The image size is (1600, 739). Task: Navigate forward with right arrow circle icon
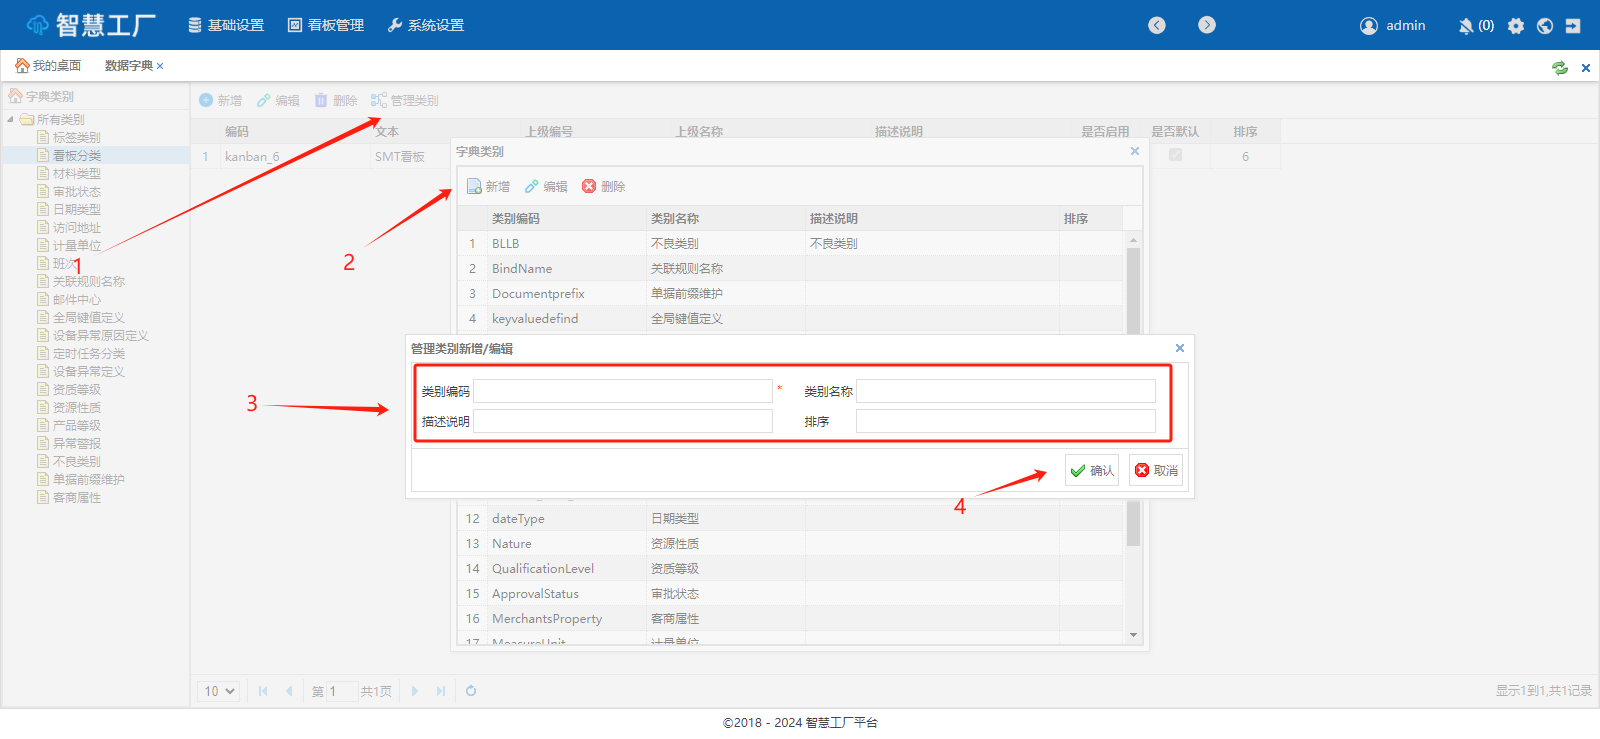click(x=1207, y=25)
